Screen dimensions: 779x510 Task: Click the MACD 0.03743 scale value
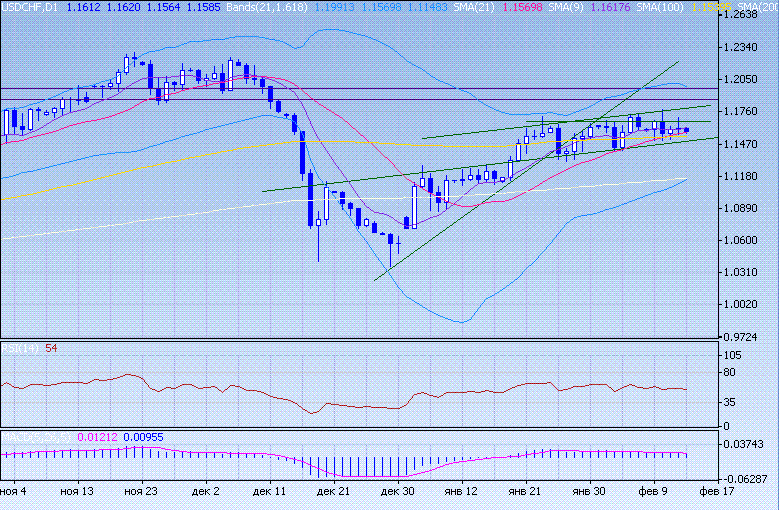(745, 444)
